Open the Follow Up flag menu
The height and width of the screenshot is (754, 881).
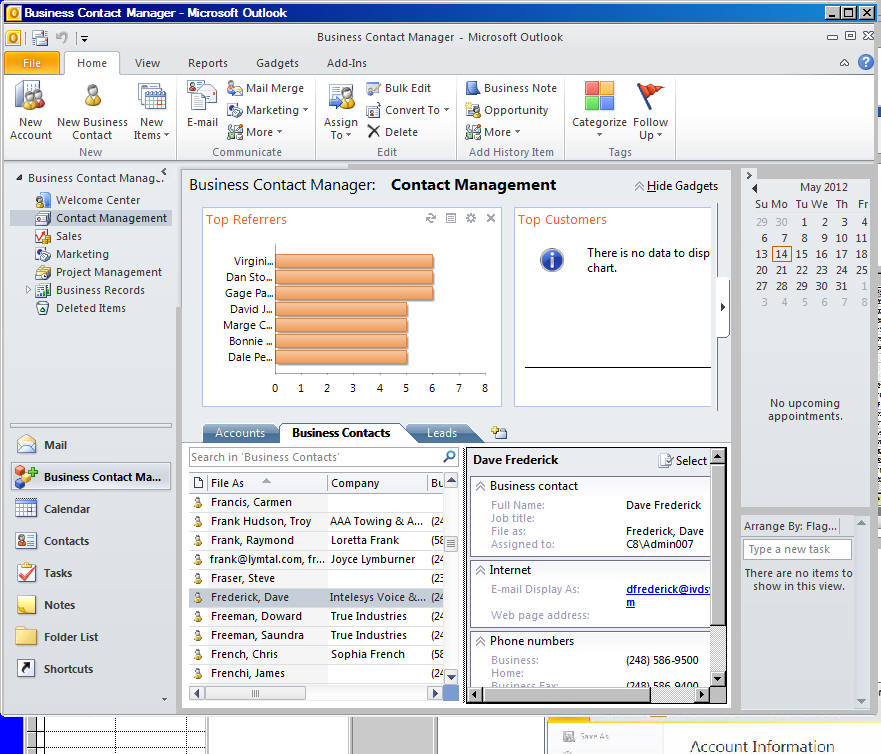[x=650, y=111]
